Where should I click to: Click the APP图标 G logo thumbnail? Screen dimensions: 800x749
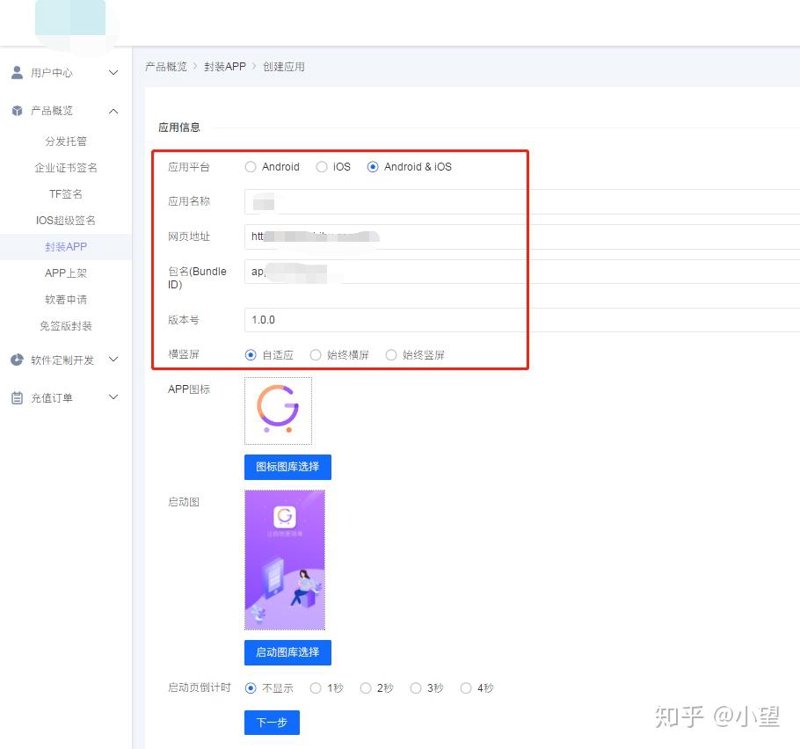(x=278, y=411)
